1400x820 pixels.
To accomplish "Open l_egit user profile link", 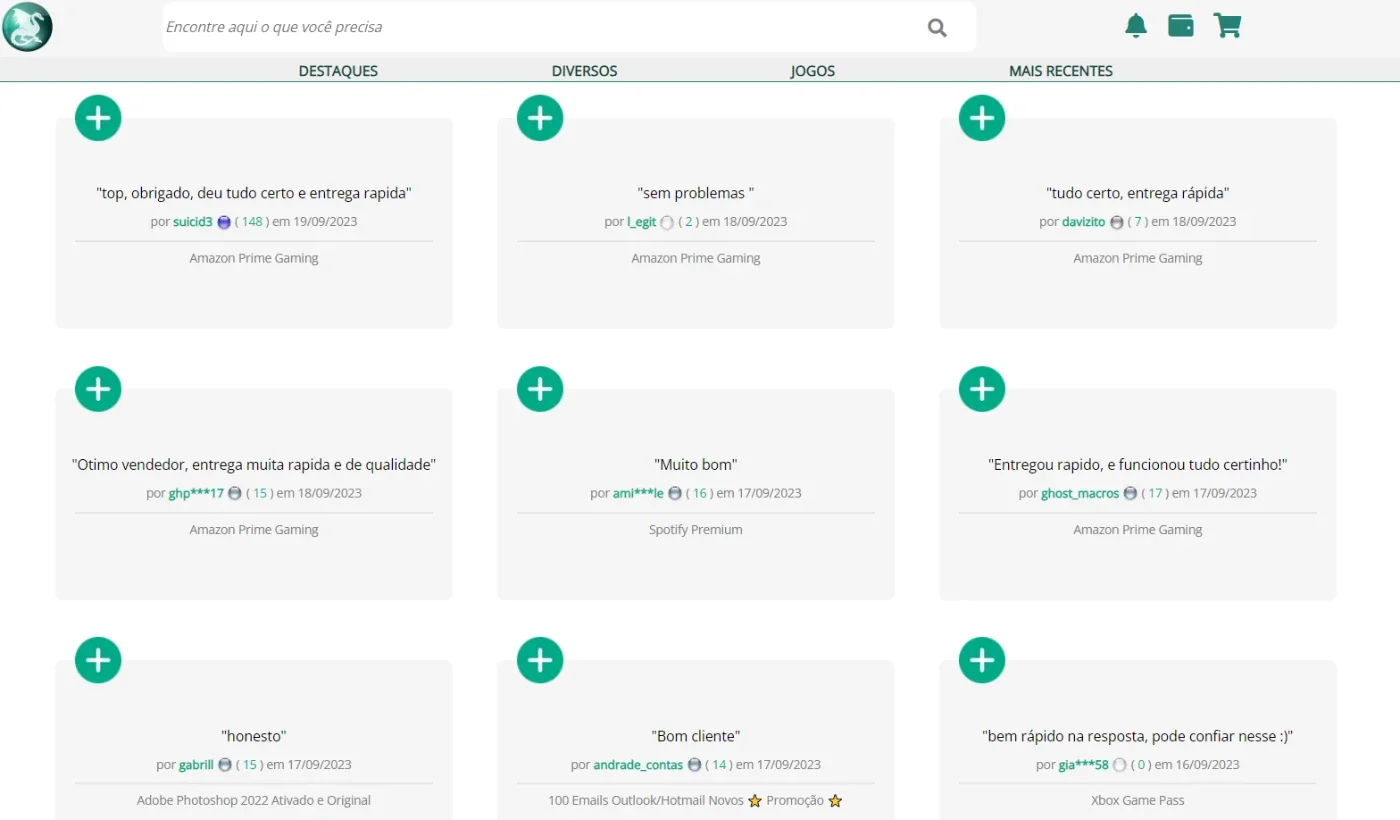I will pos(642,222).
